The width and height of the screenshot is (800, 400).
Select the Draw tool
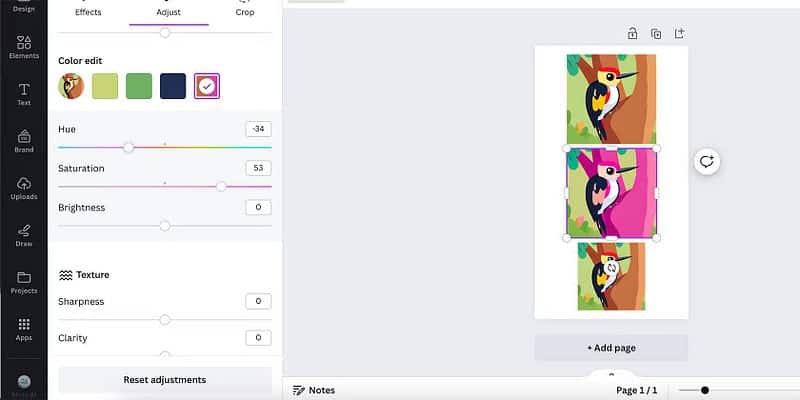pos(23,235)
